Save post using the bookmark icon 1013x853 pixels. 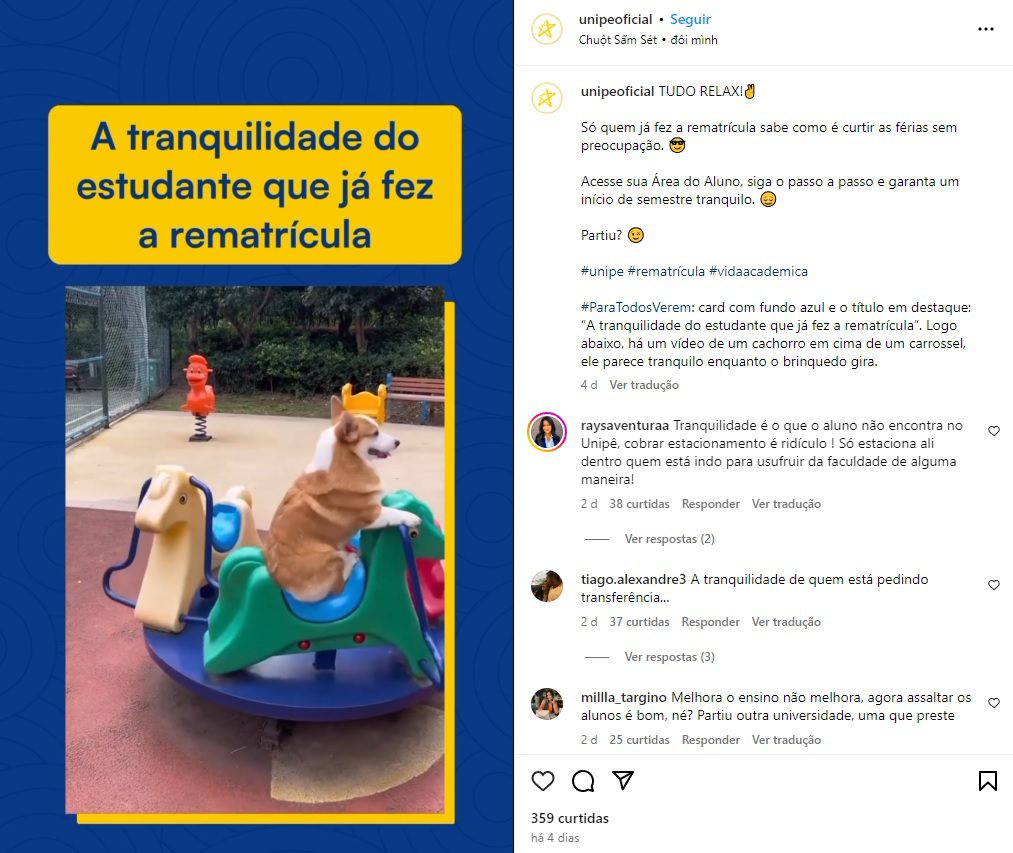click(x=988, y=781)
